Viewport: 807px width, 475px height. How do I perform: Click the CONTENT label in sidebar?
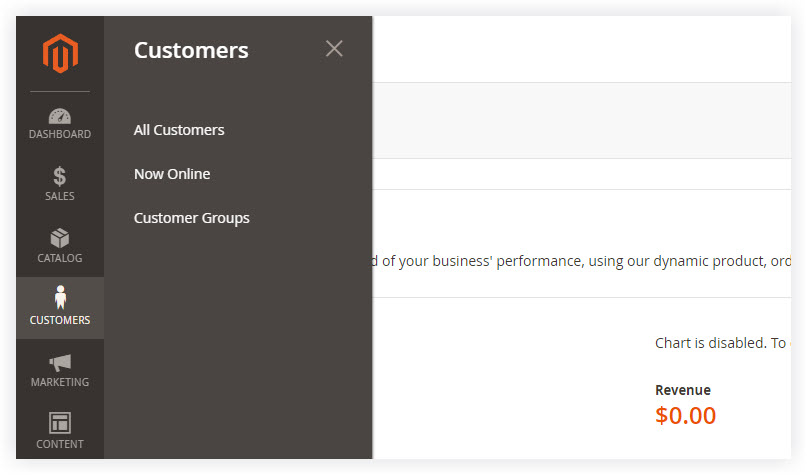[x=60, y=444]
